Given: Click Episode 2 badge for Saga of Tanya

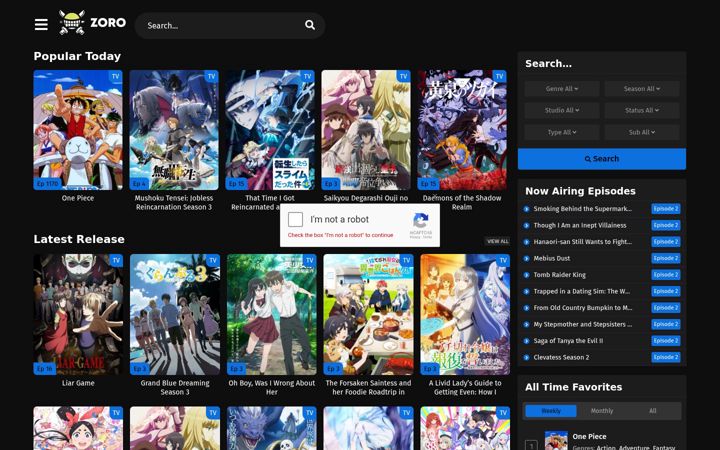Looking at the screenshot, I should point(666,341).
